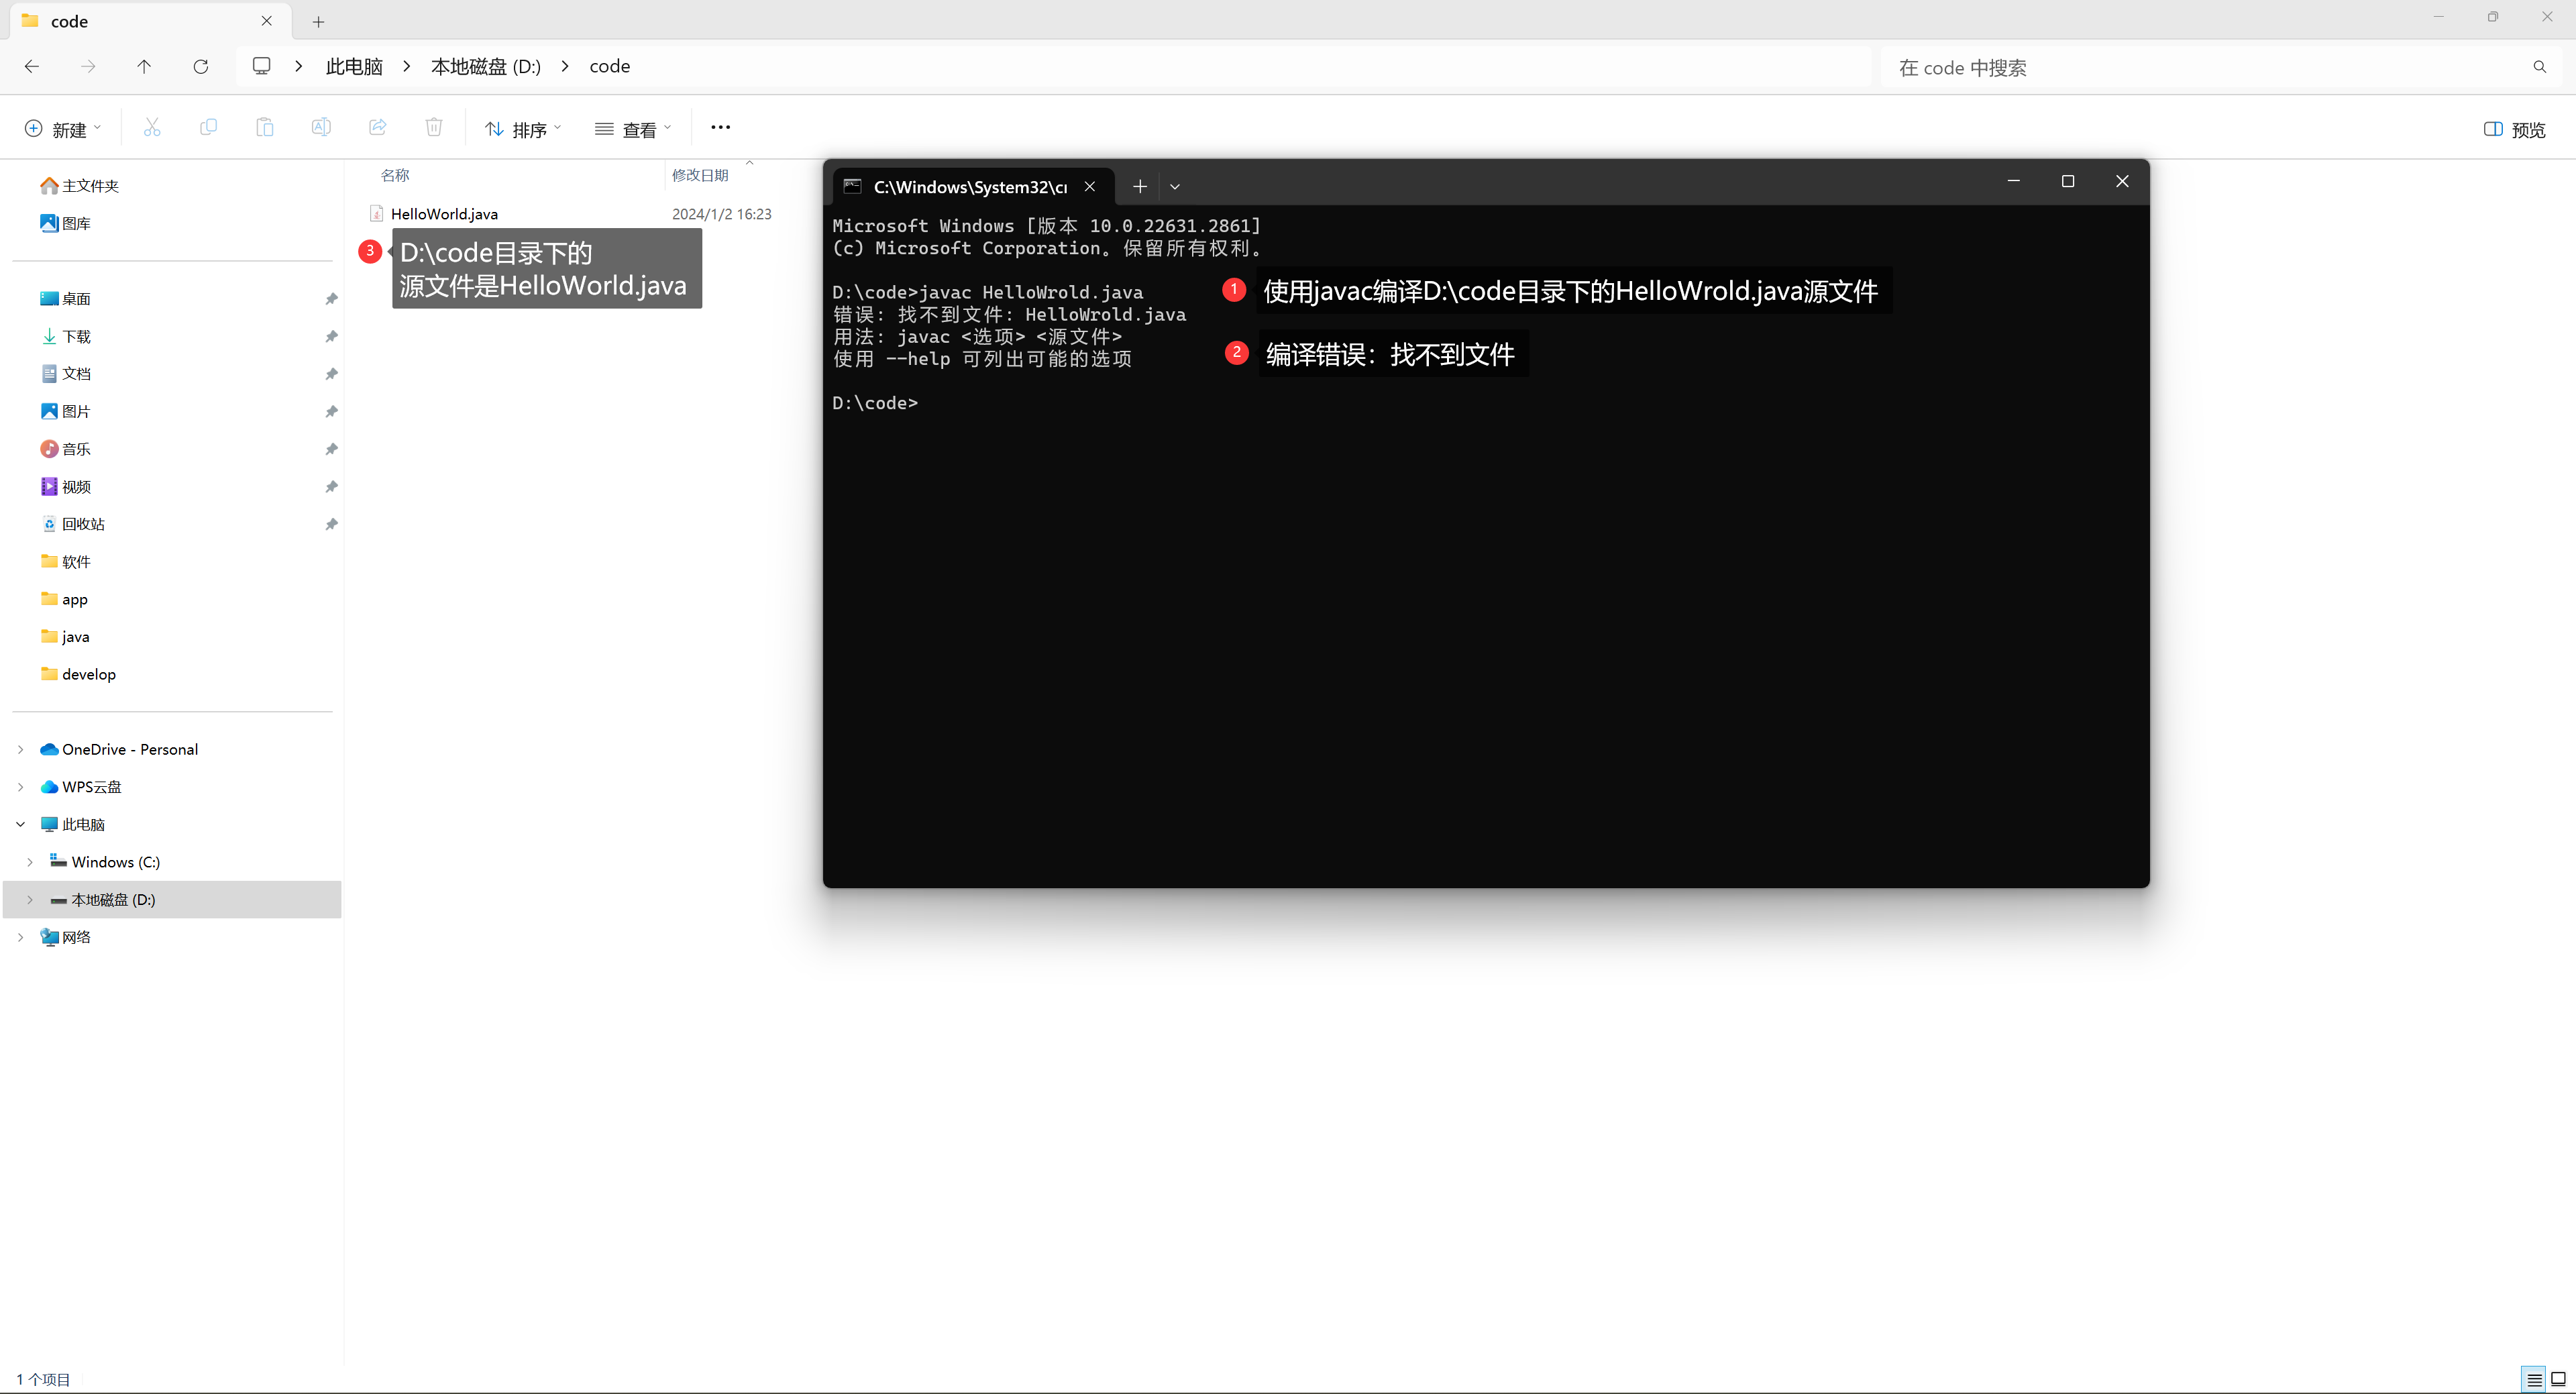Select the code tab in Explorer

(150, 21)
